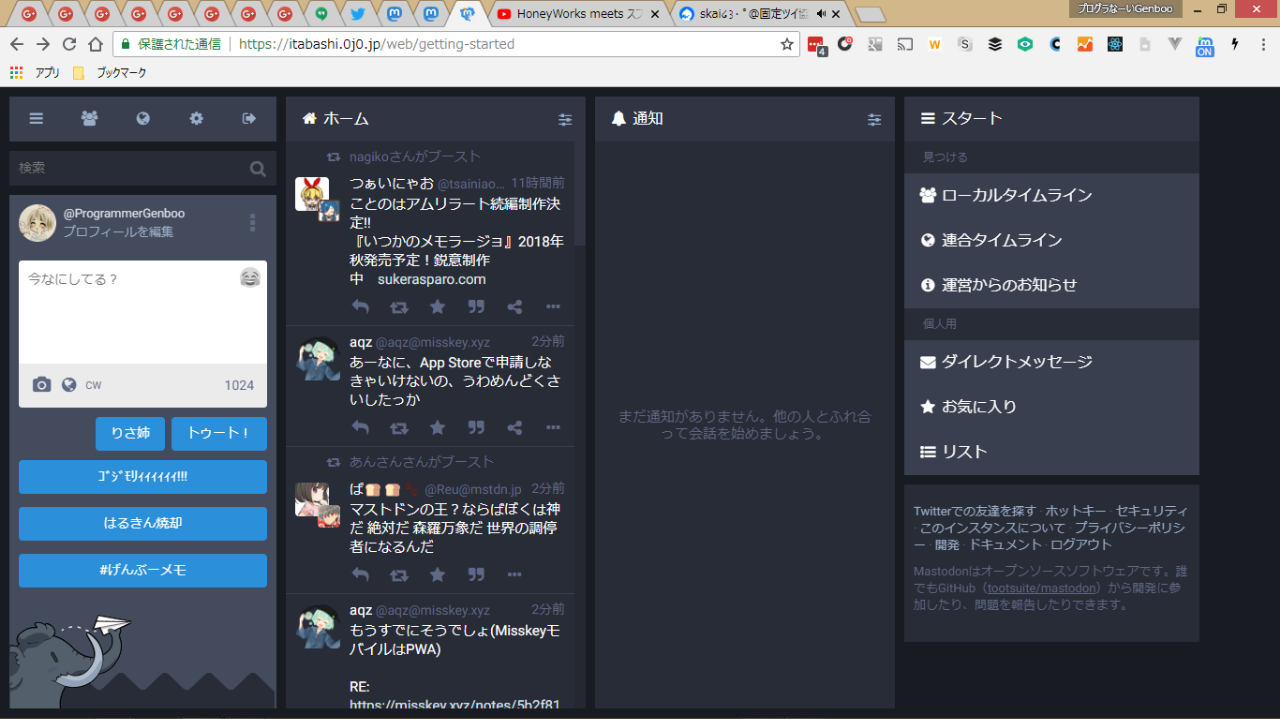Click the logout arrow icon

pos(249,118)
